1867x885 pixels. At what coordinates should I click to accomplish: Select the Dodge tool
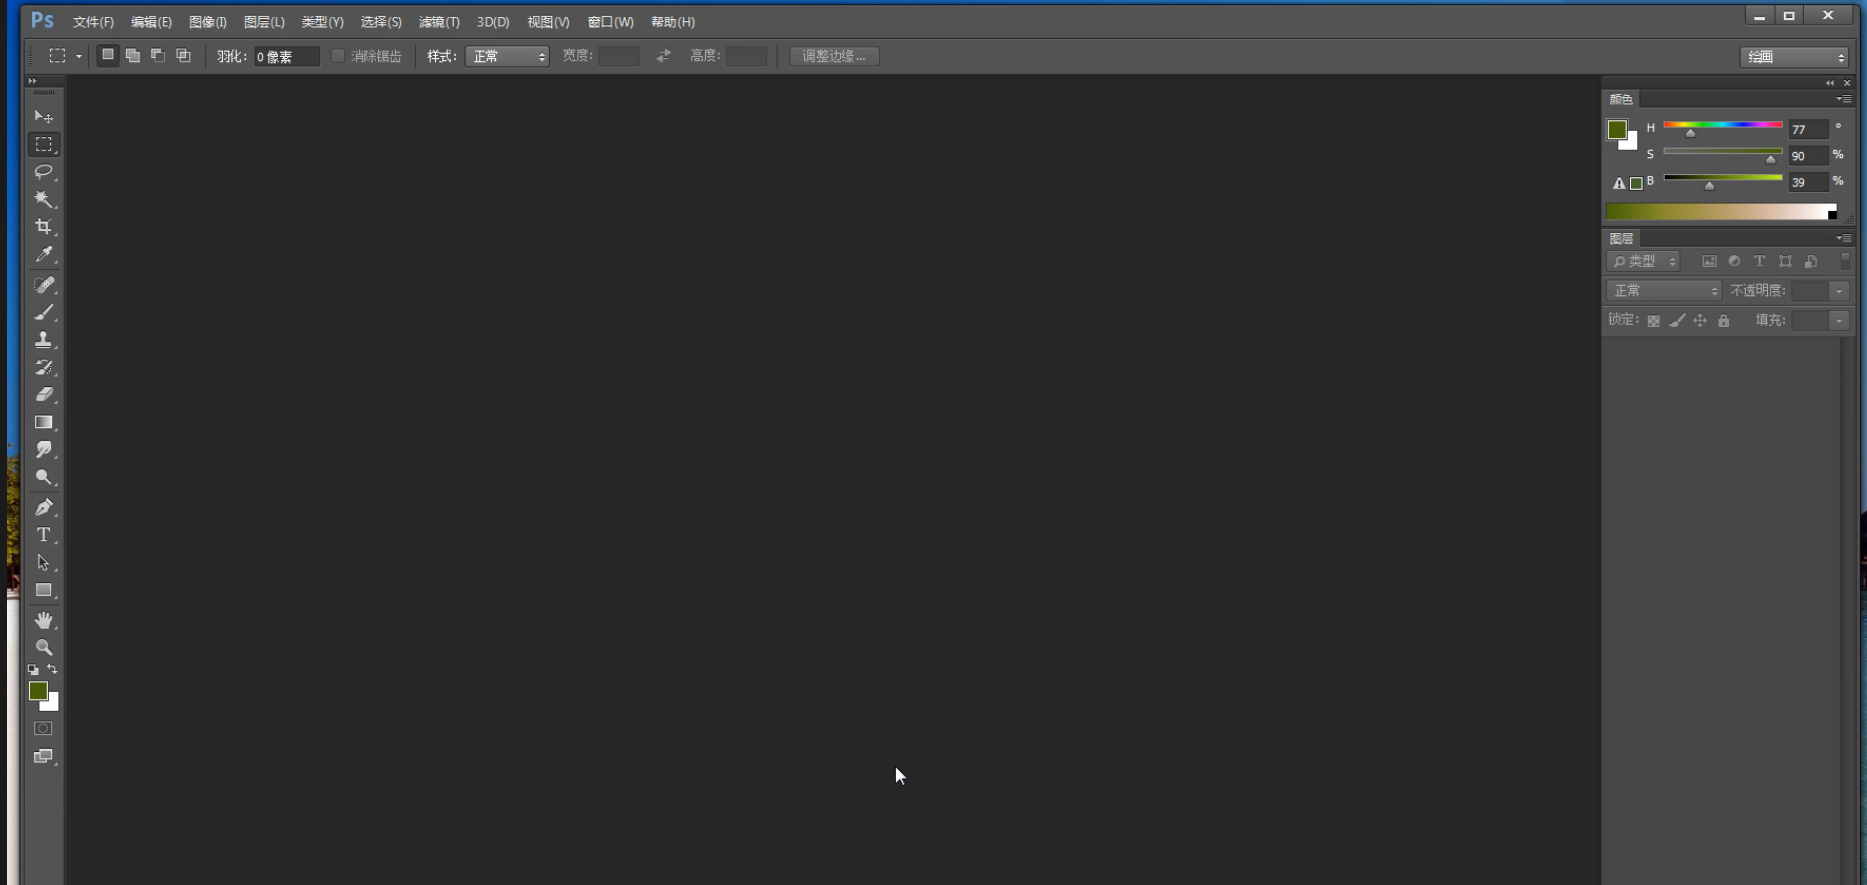pyautogui.click(x=43, y=477)
